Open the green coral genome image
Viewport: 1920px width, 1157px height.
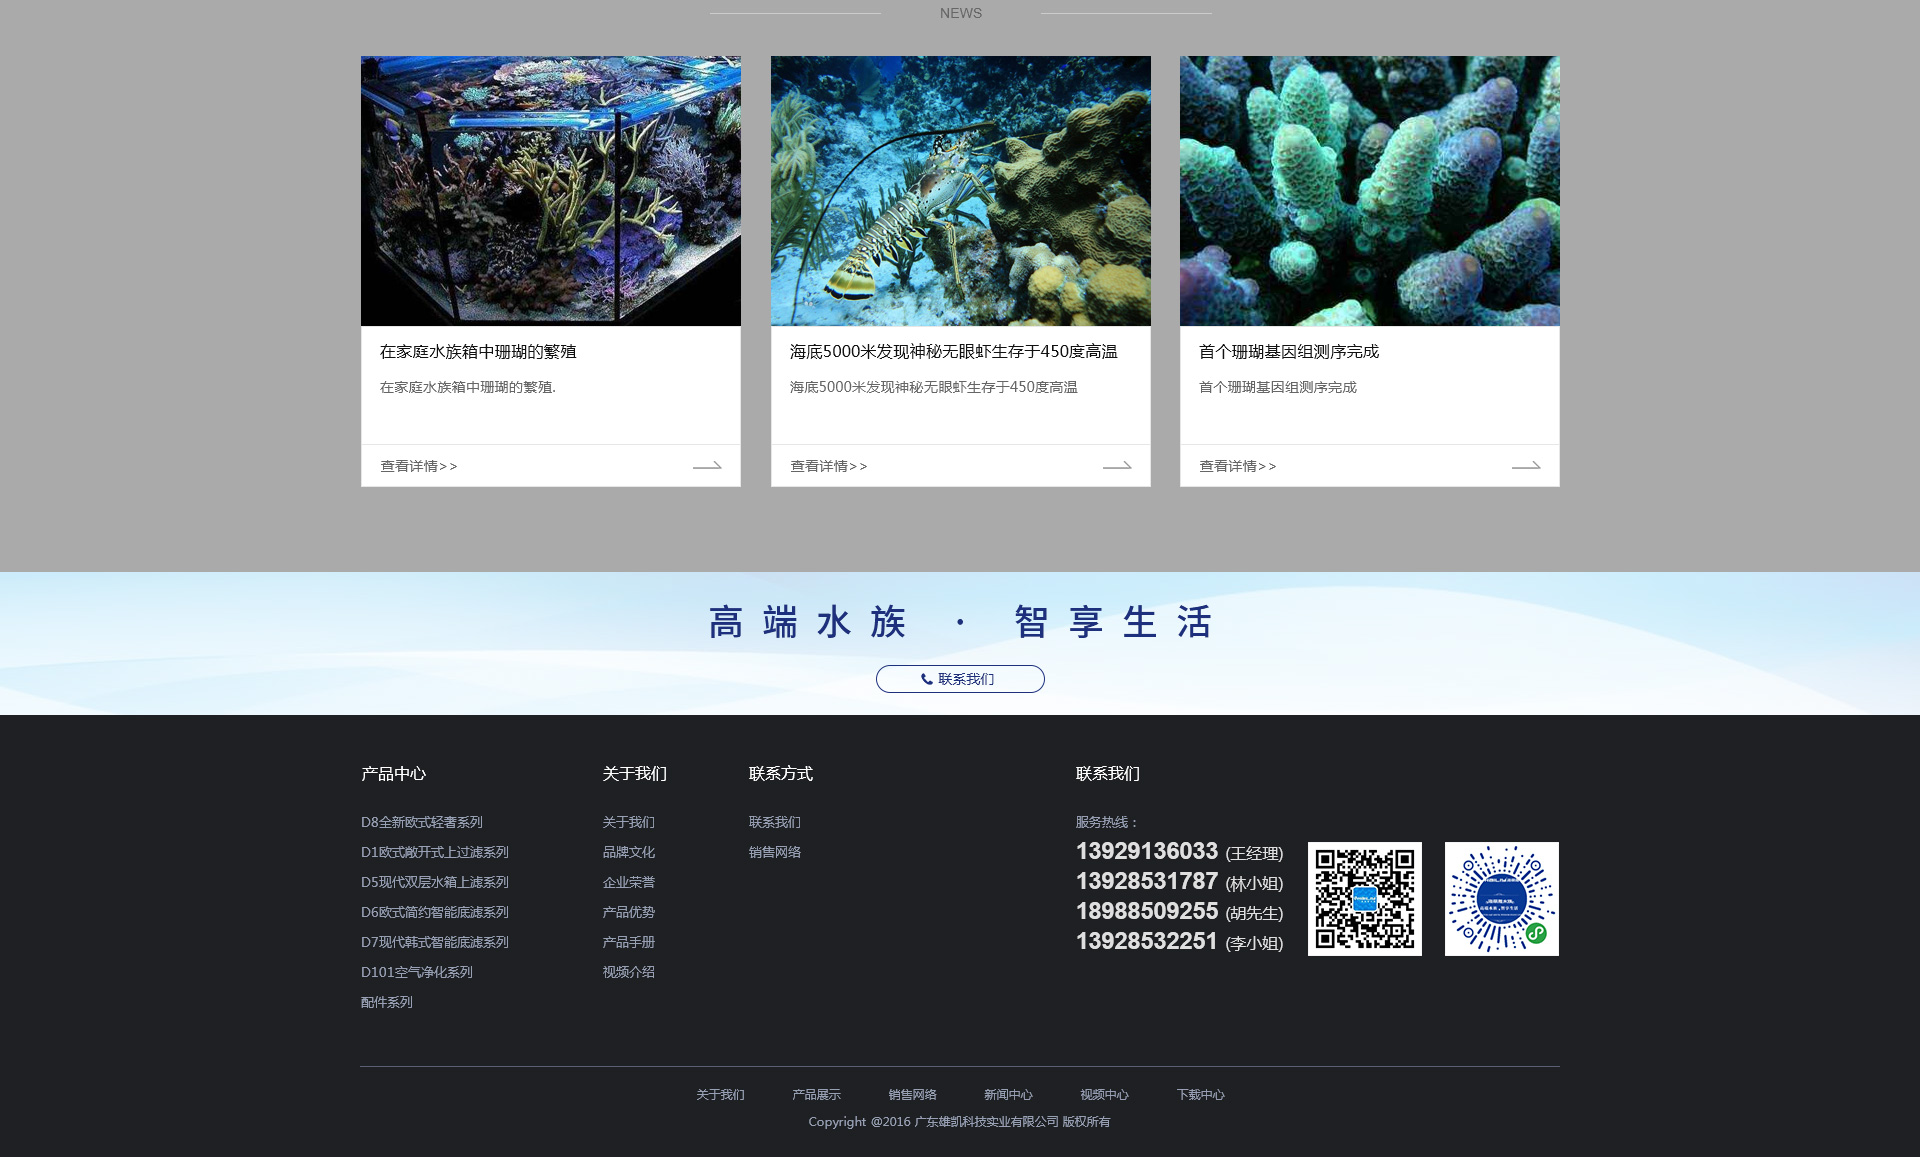coord(1369,191)
